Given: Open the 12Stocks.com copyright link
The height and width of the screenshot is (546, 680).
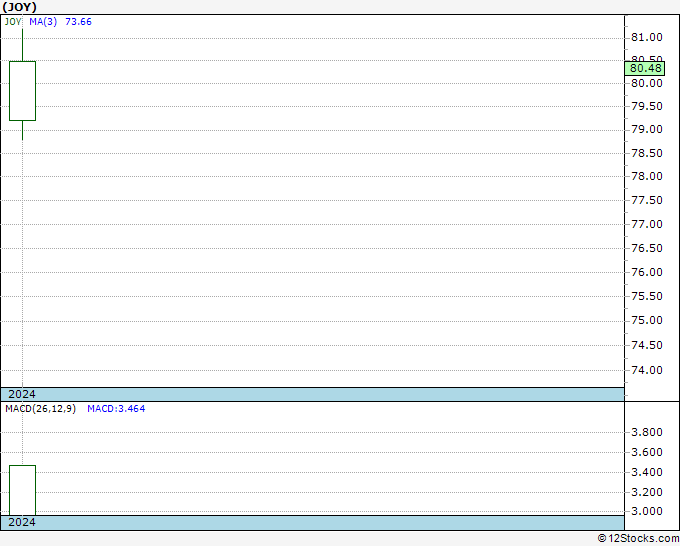Looking at the screenshot, I should 638,539.
